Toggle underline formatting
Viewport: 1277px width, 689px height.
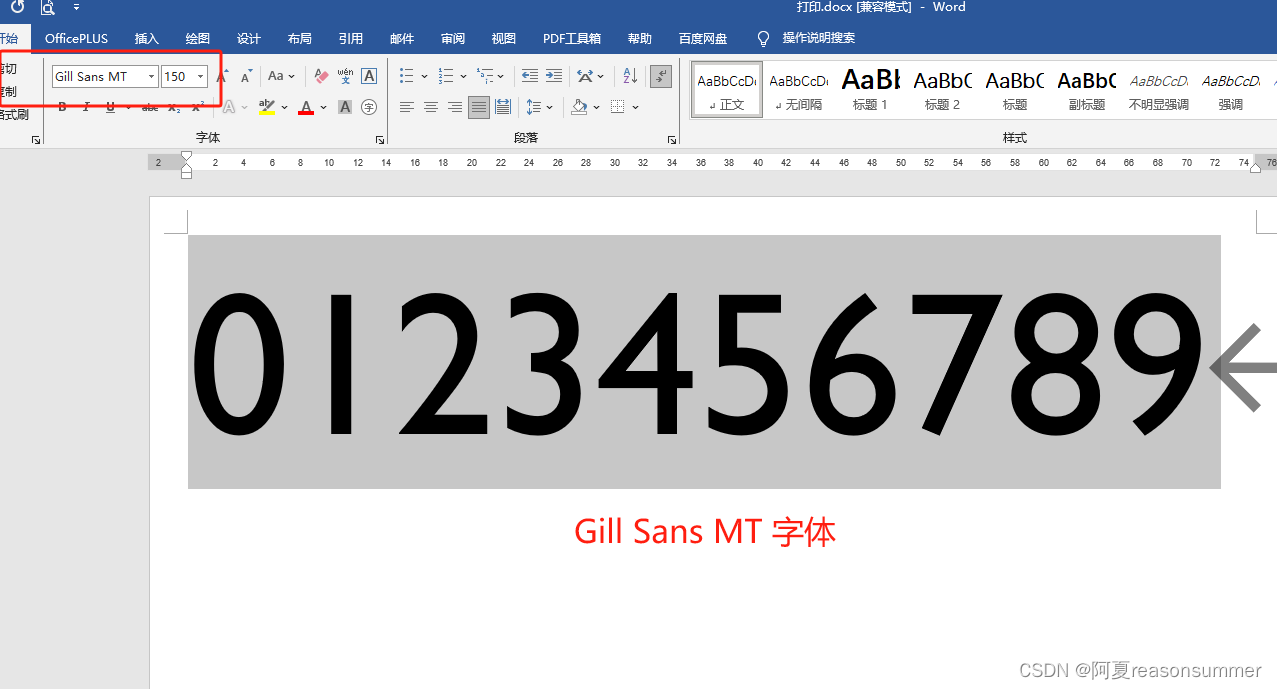[110, 107]
